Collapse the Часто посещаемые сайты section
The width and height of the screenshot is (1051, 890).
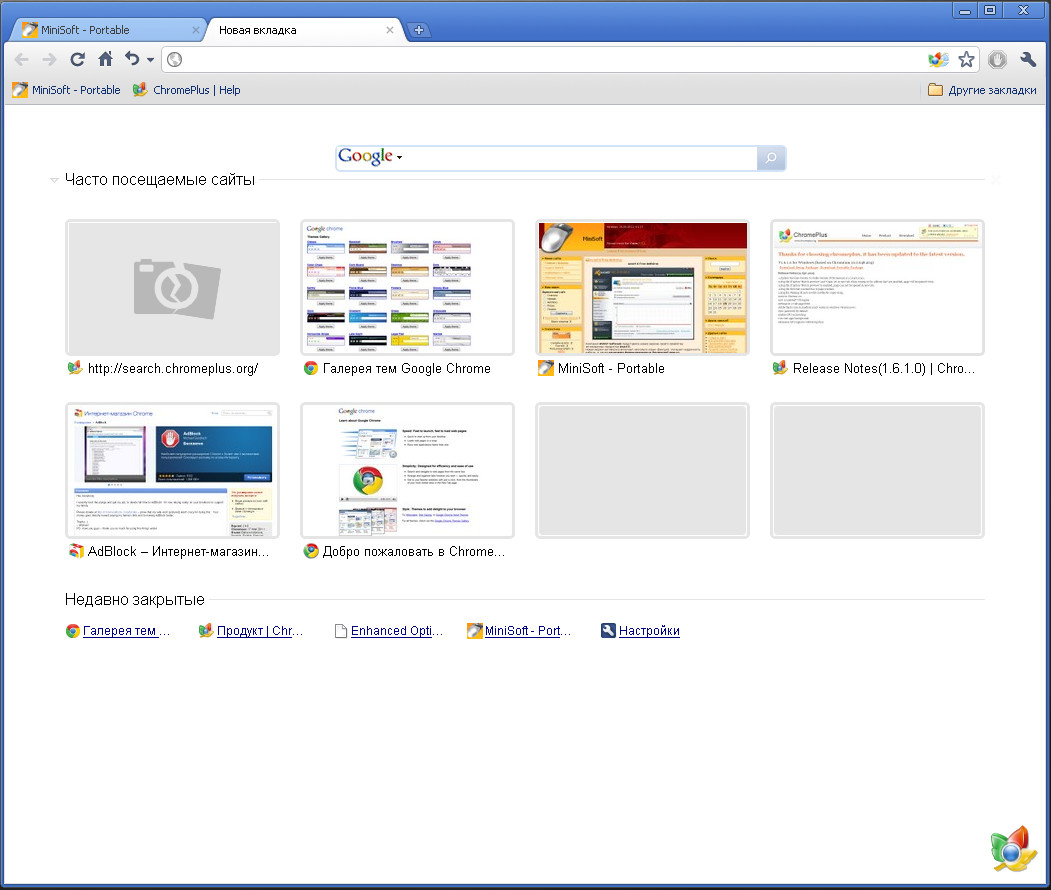(x=54, y=180)
